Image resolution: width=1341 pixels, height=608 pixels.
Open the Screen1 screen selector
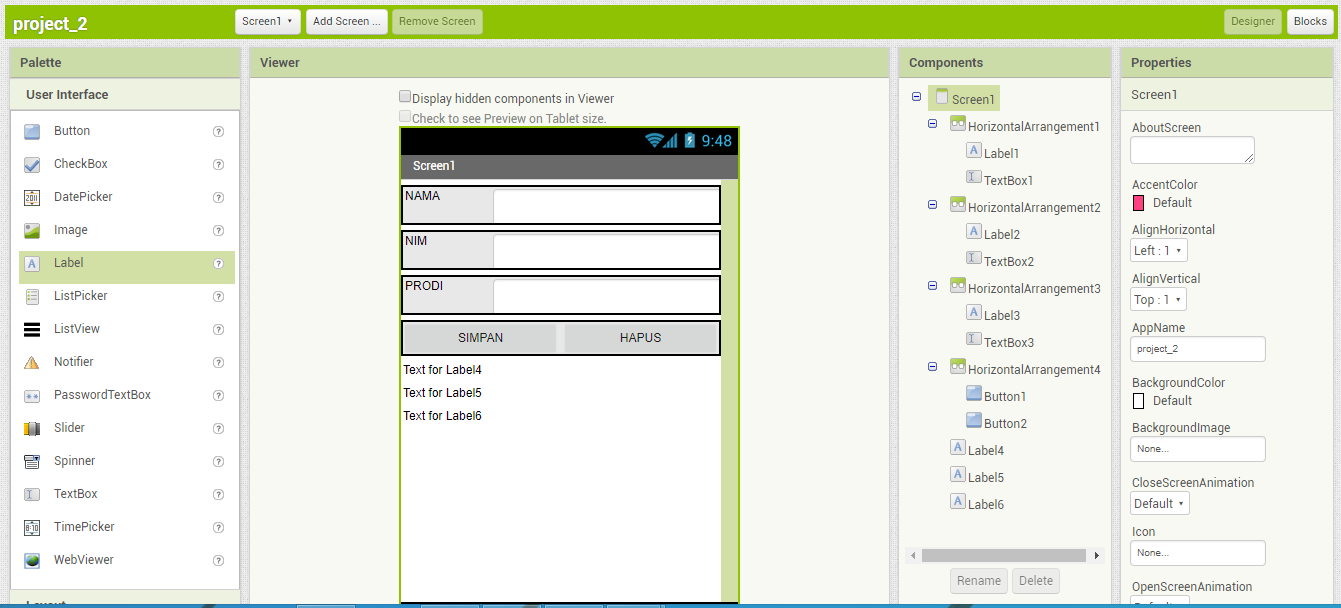pos(267,19)
